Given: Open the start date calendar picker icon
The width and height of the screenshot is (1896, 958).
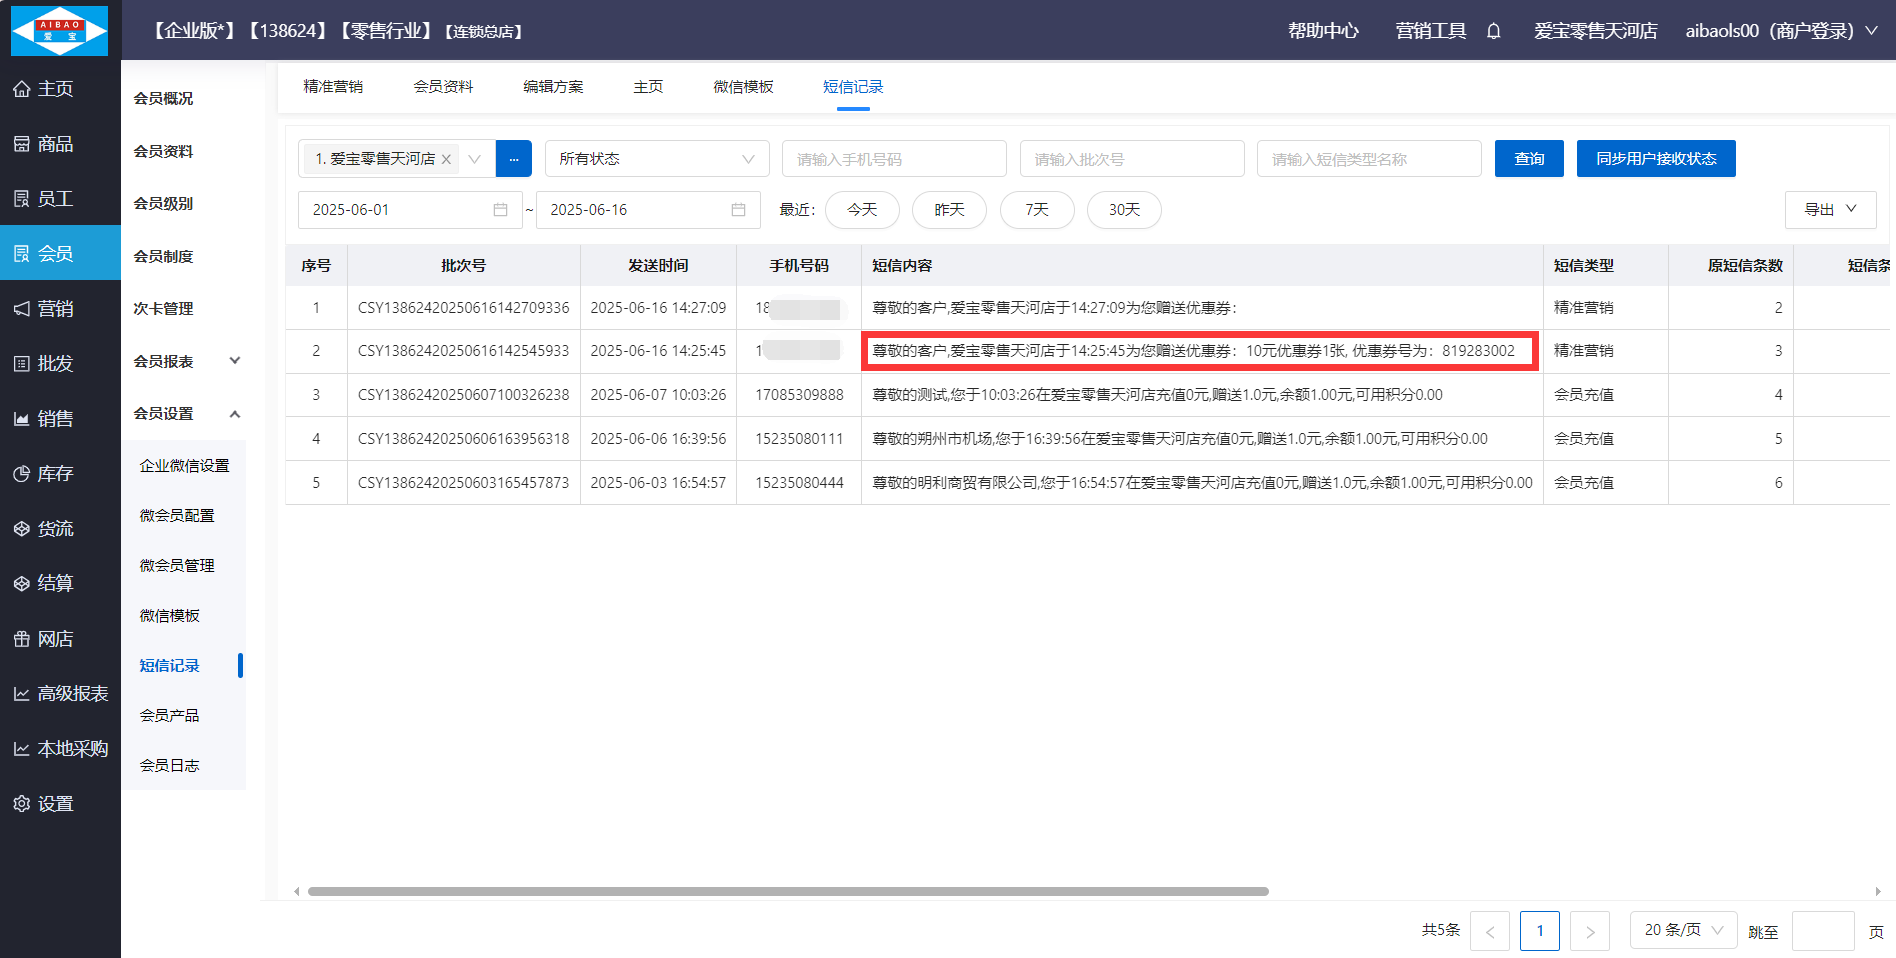Looking at the screenshot, I should tap(500, 210).
